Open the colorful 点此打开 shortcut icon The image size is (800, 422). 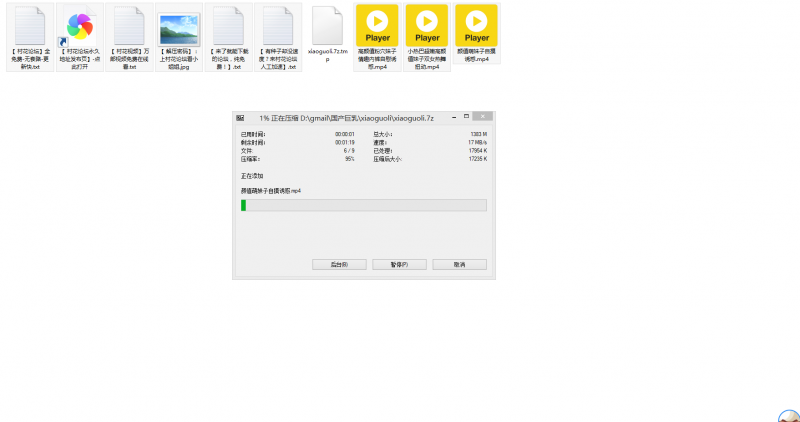pyautogui.click(x=79, y=27)
